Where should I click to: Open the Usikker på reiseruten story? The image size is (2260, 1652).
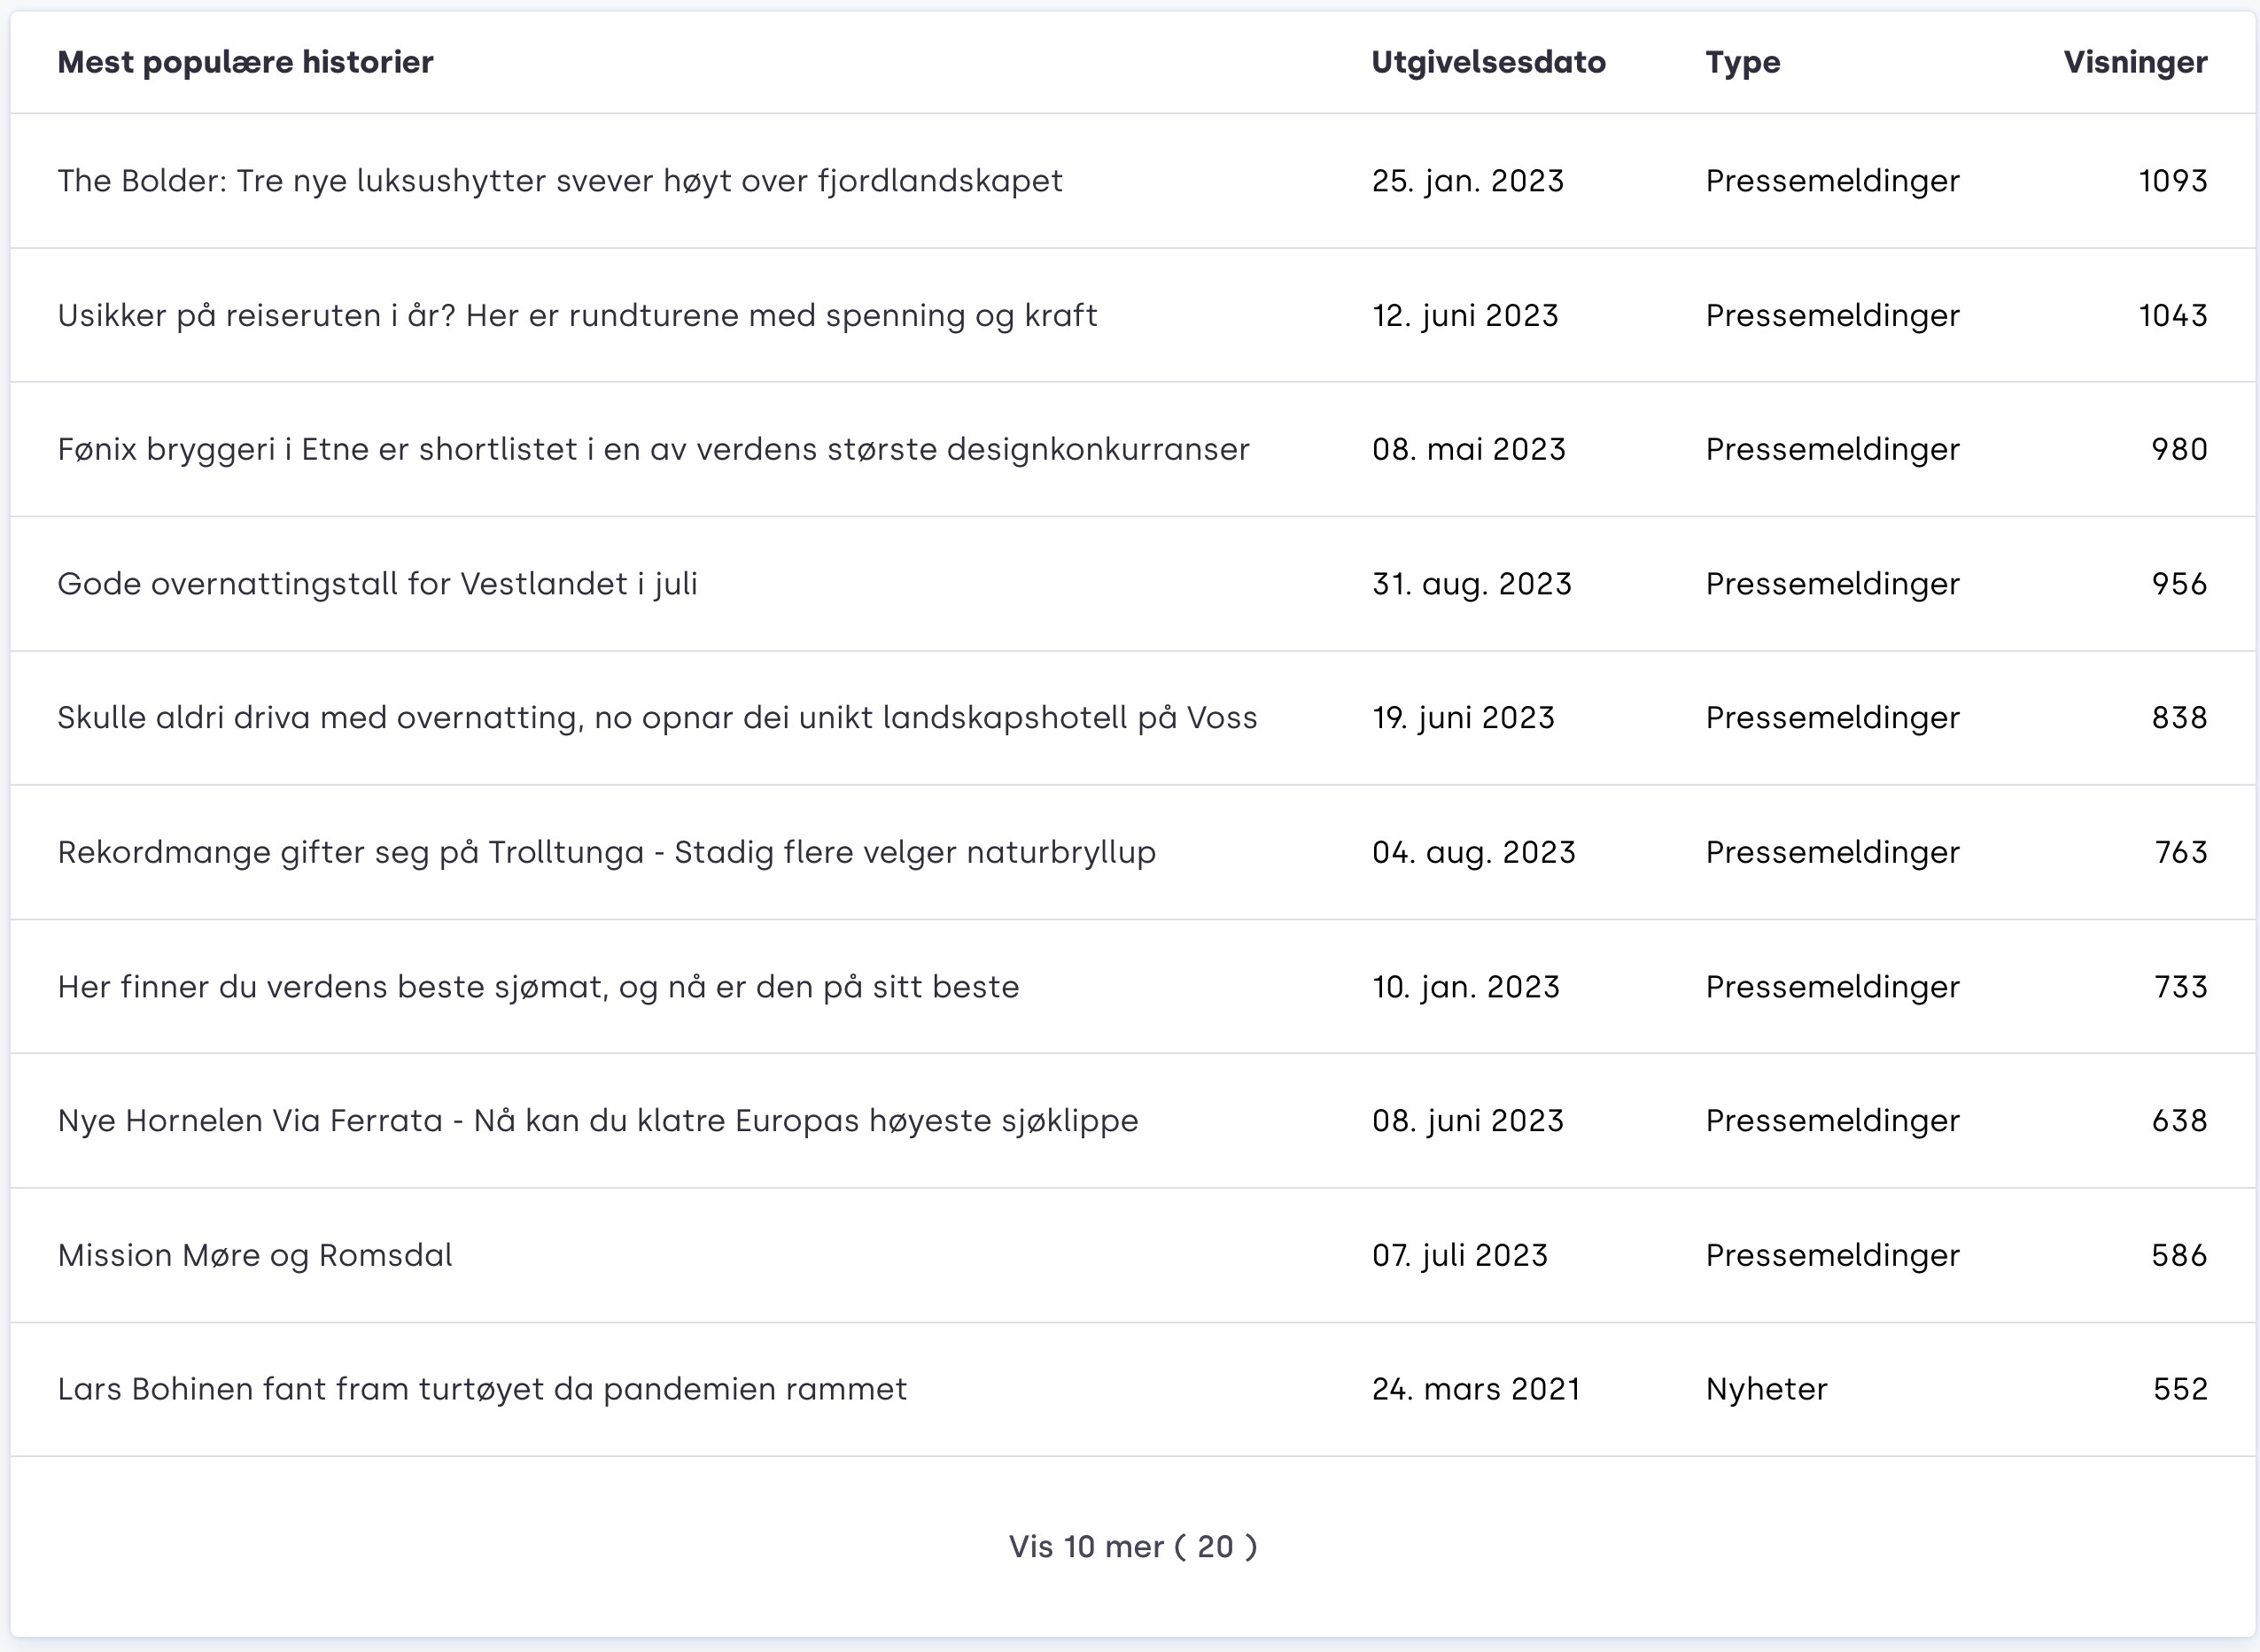click(577, 316)
